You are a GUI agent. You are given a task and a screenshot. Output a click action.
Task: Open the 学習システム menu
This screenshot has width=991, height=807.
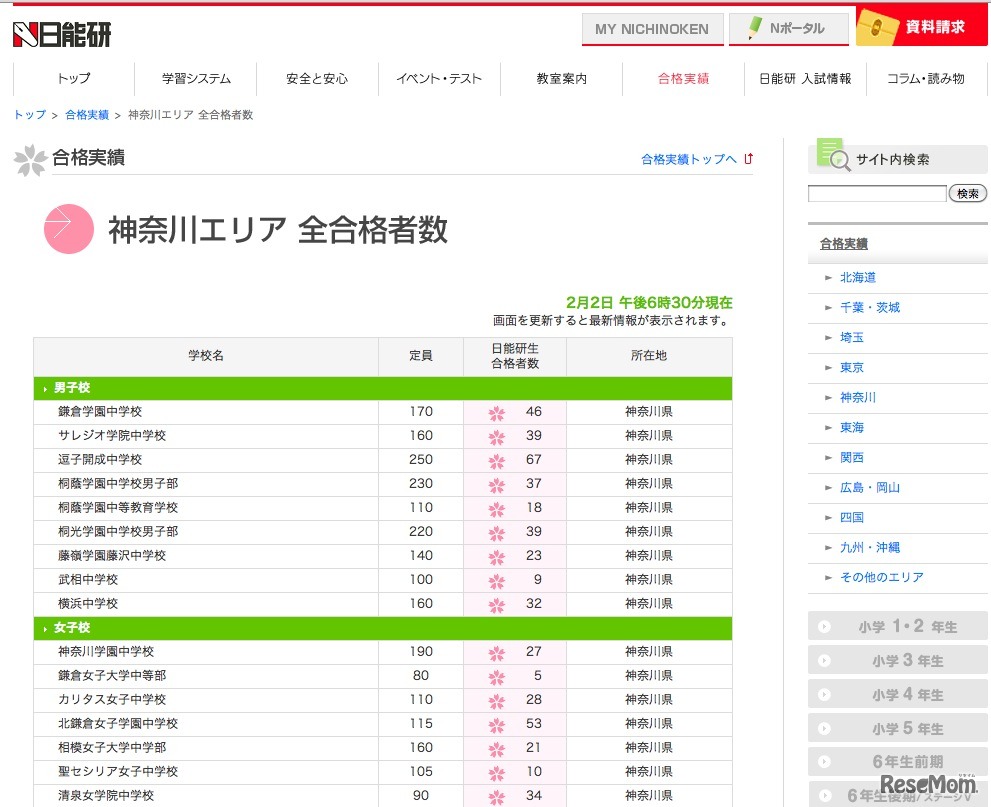pyautogui.click(x=196, y=77)
